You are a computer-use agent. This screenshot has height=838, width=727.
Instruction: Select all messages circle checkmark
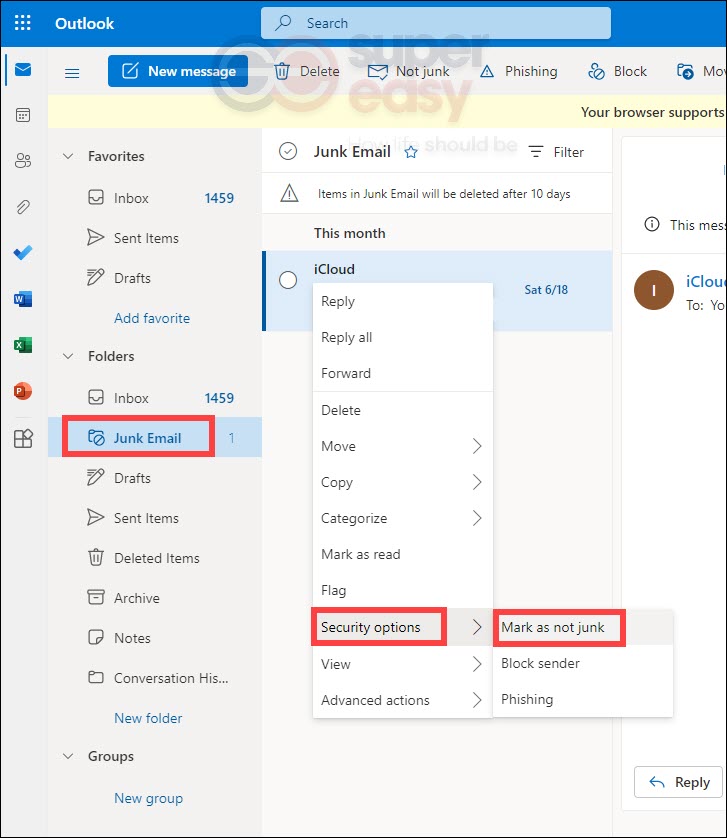[x=288, y=151]
